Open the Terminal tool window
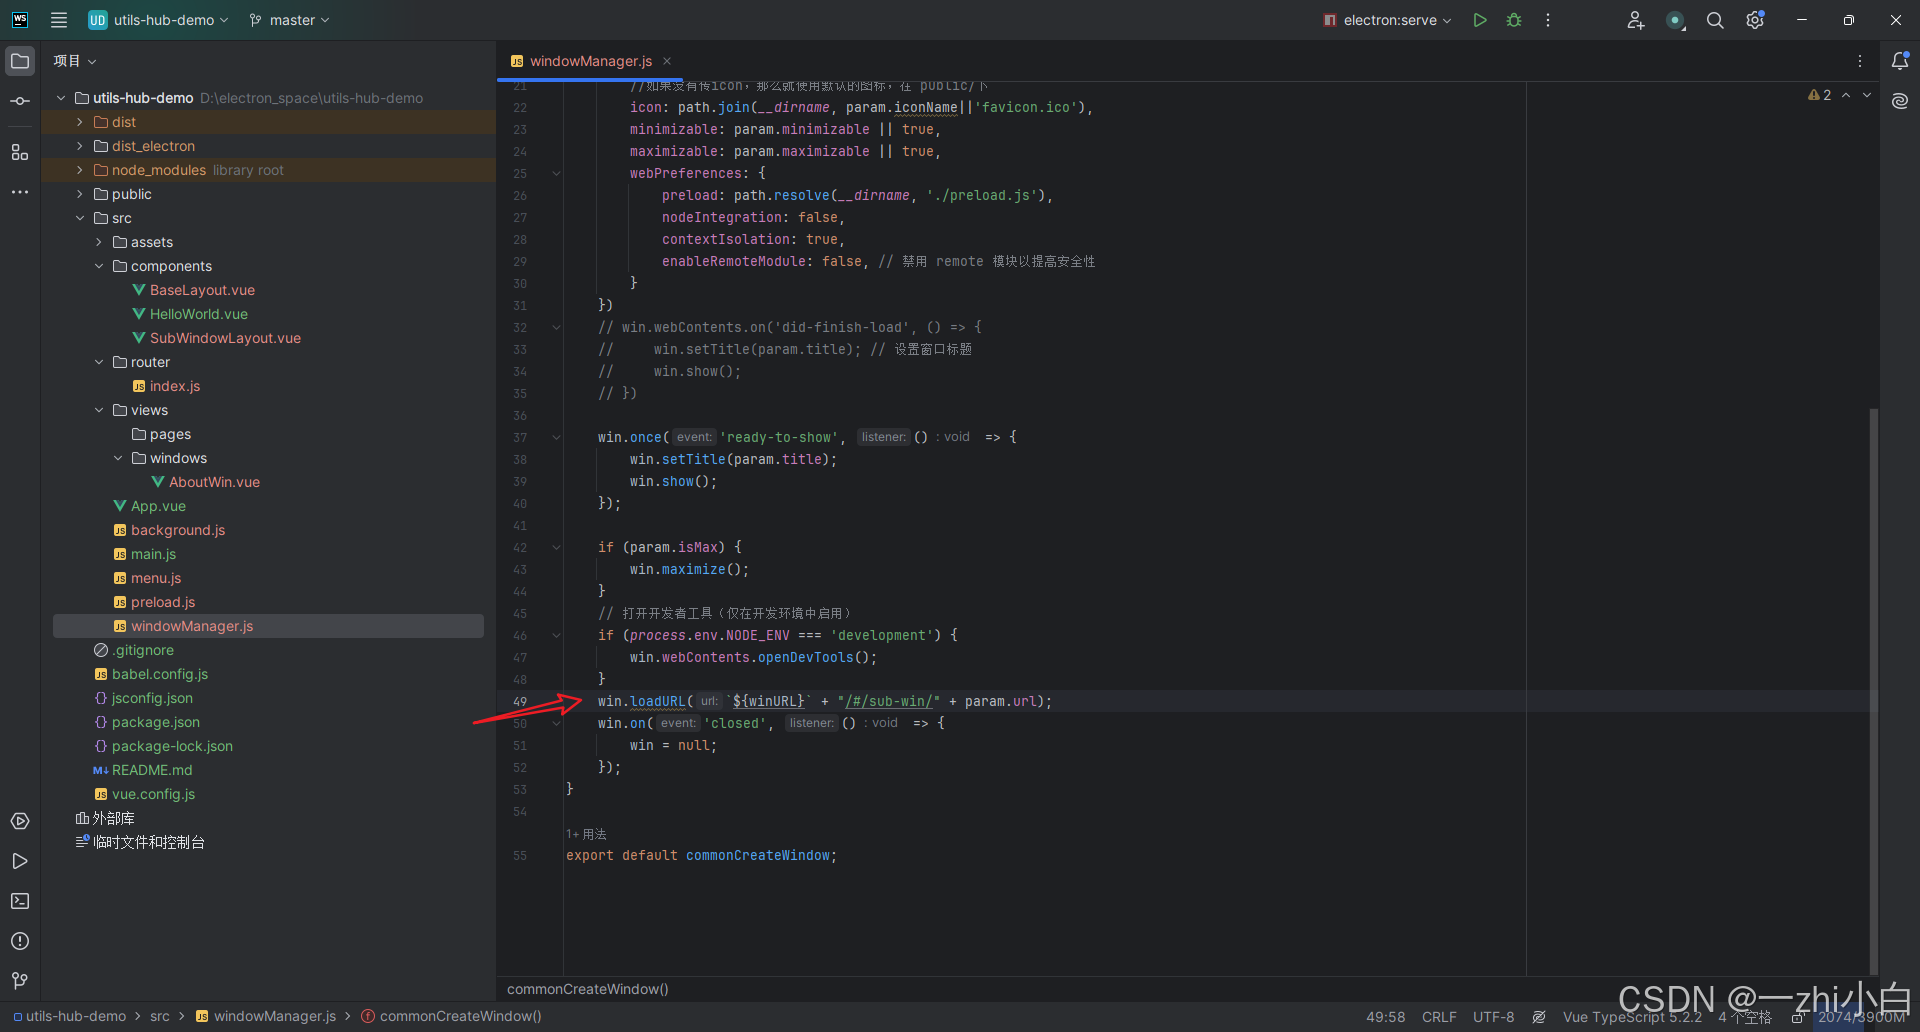 tap(20, 901)
